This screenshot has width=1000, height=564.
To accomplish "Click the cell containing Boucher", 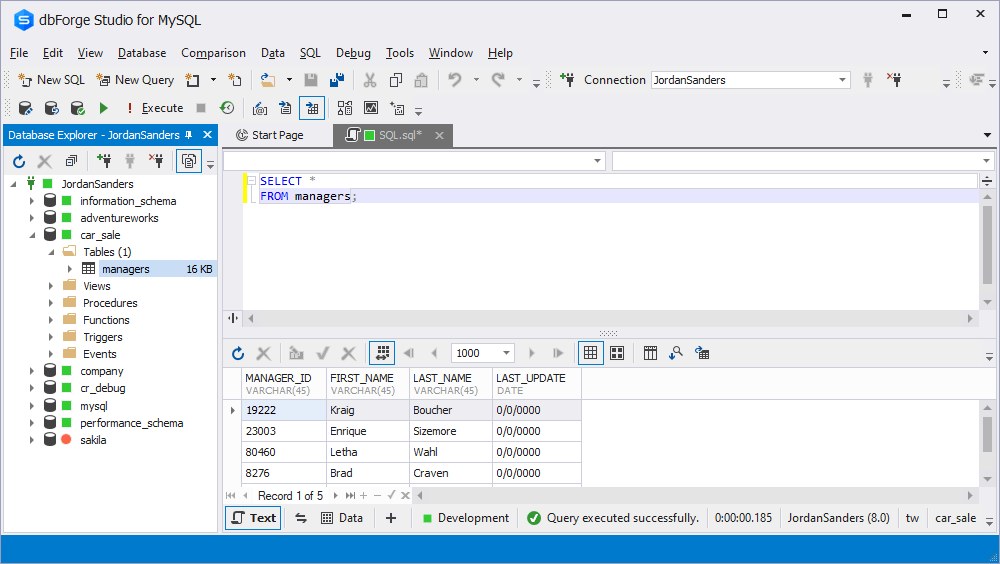I will click(451, 410).
